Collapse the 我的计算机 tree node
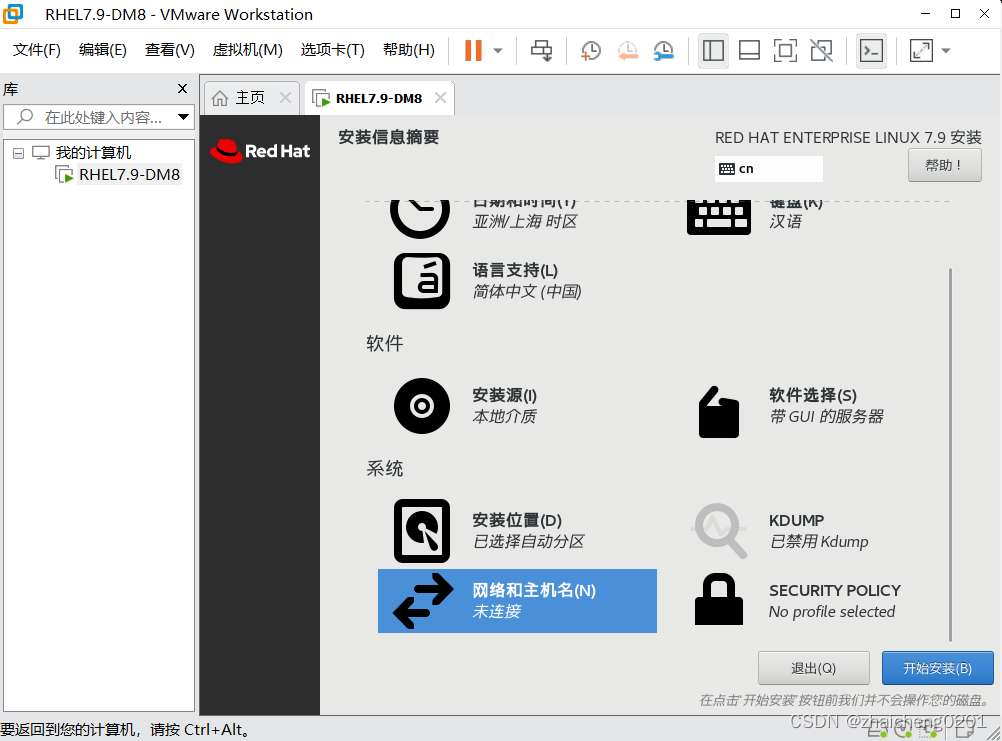 [19, 153]
